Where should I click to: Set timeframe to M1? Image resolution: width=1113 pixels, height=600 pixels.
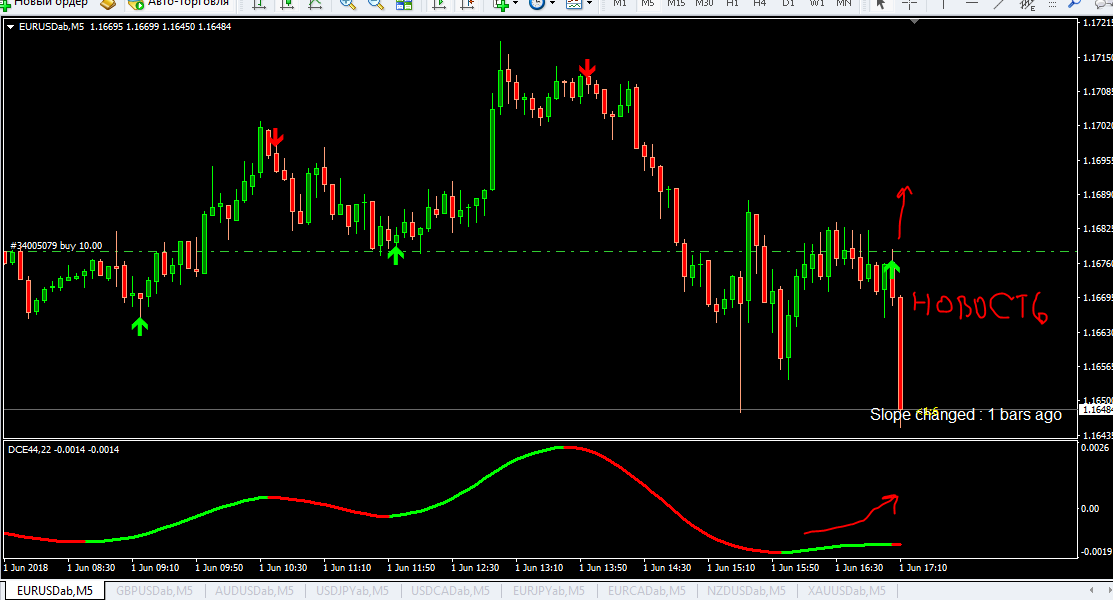point(620,4)
